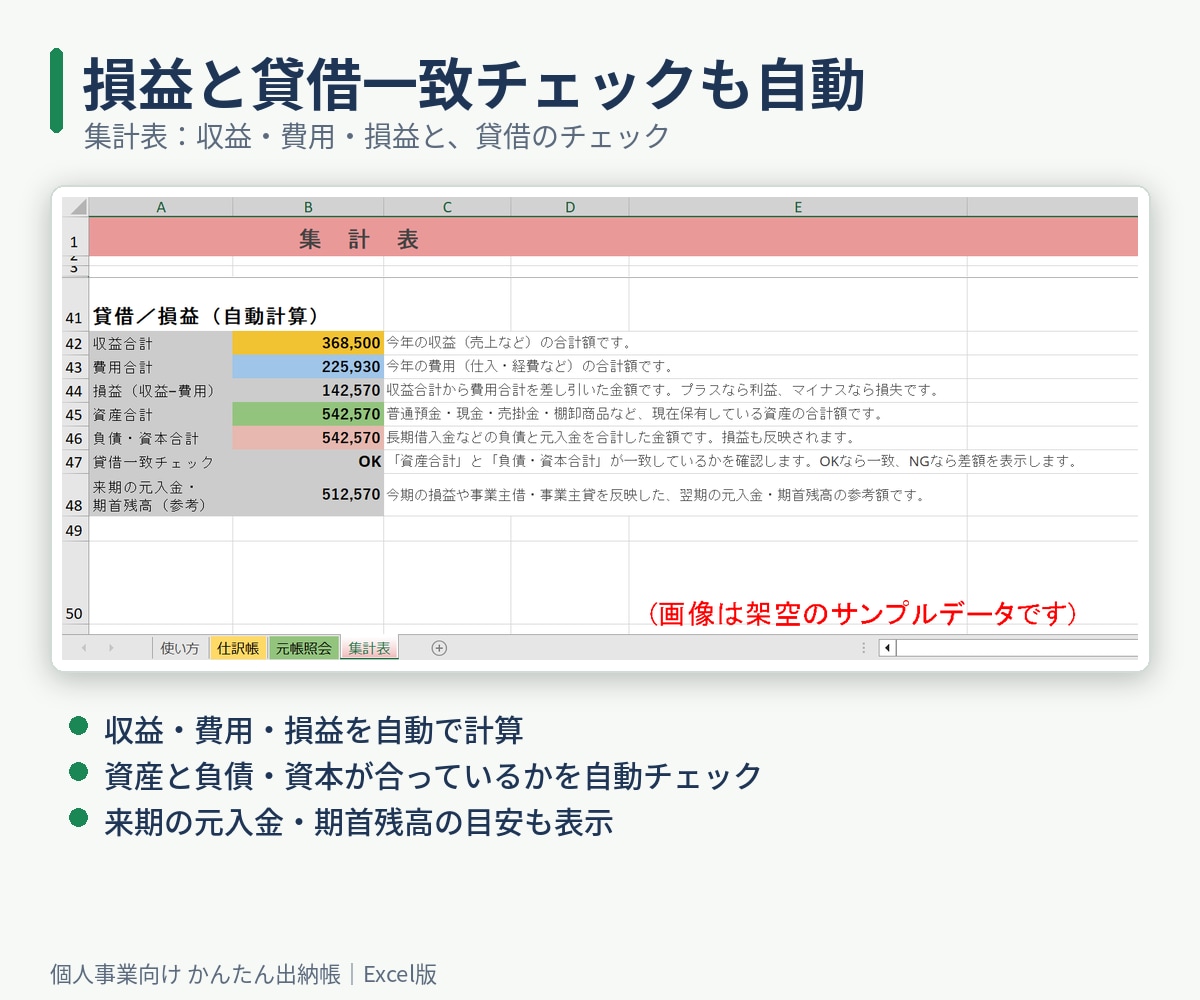Click the 普通預金・現金・売掛金 description text

tap(634, 414)
